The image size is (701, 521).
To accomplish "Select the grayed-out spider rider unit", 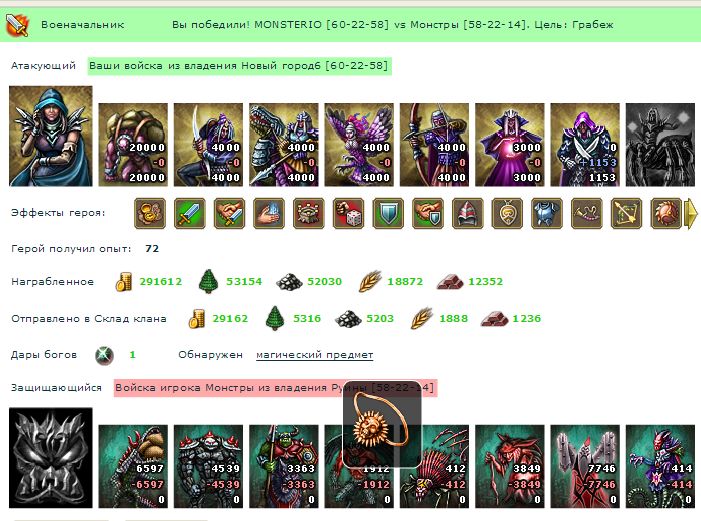I will (660, 144).
